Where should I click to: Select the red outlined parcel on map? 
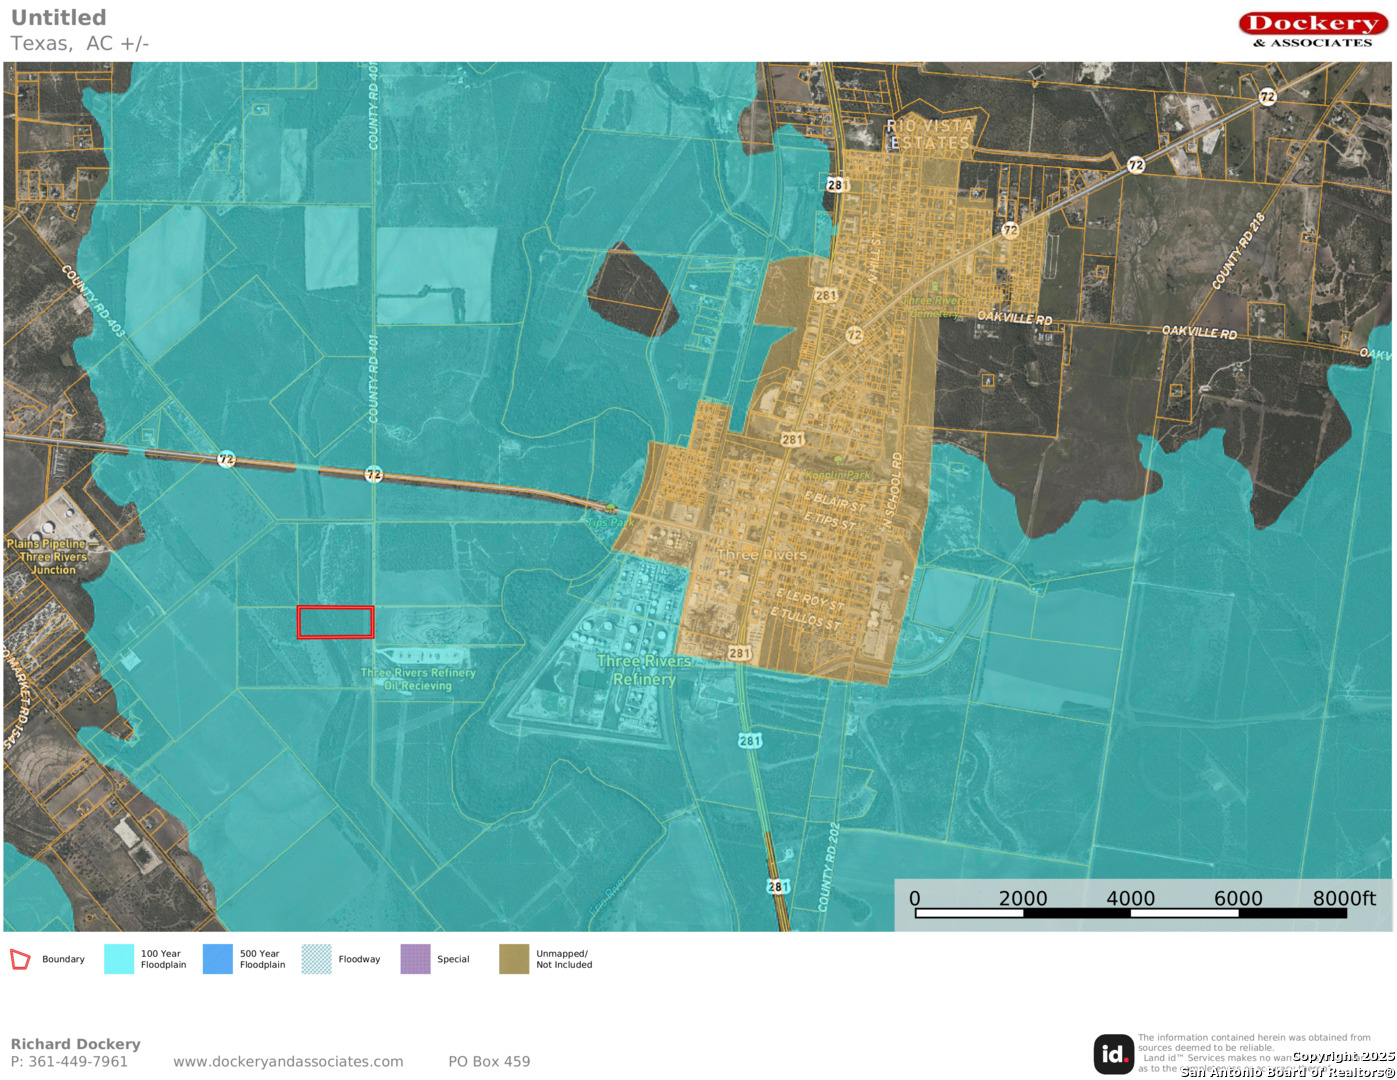coord(335,622)
